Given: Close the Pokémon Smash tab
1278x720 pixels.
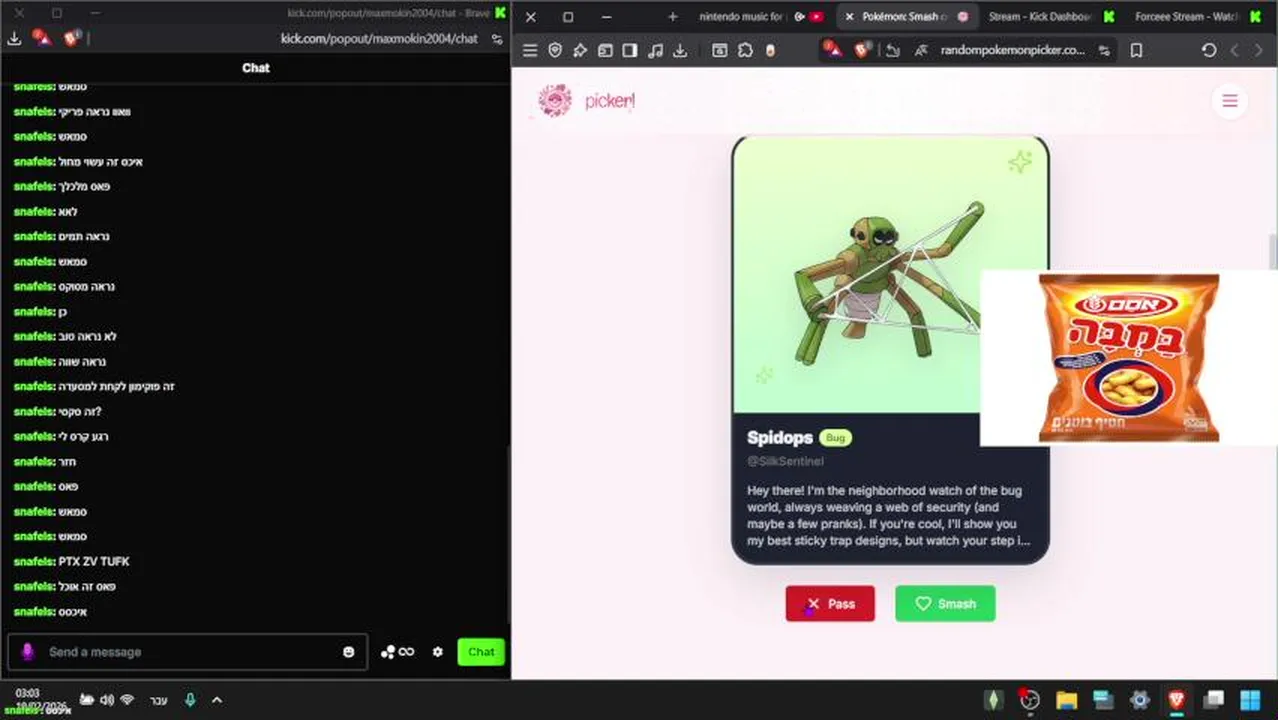Looking at the screenshot, I should (x=849, y=16).
